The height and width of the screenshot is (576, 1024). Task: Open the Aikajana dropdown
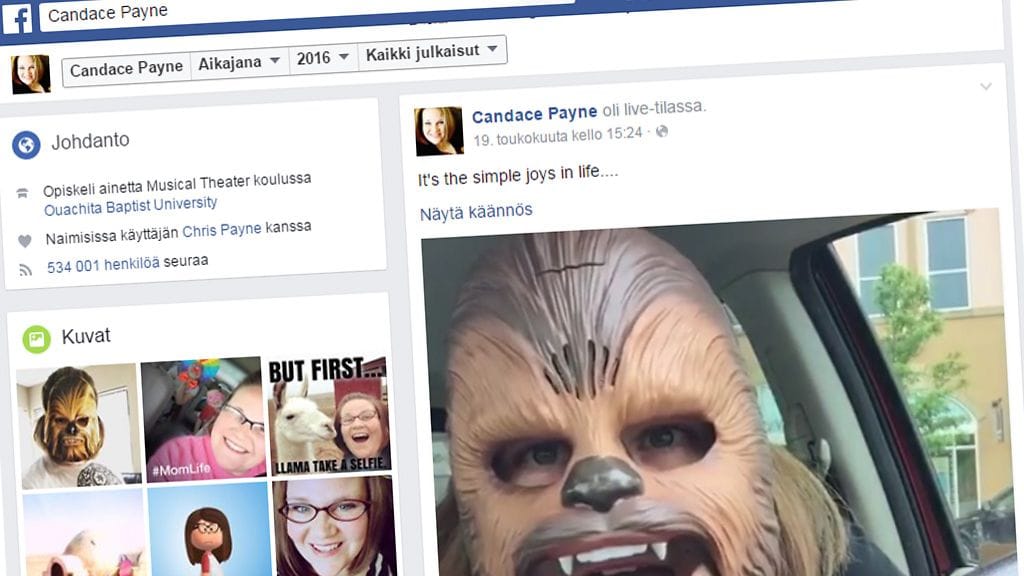point(239,62)
